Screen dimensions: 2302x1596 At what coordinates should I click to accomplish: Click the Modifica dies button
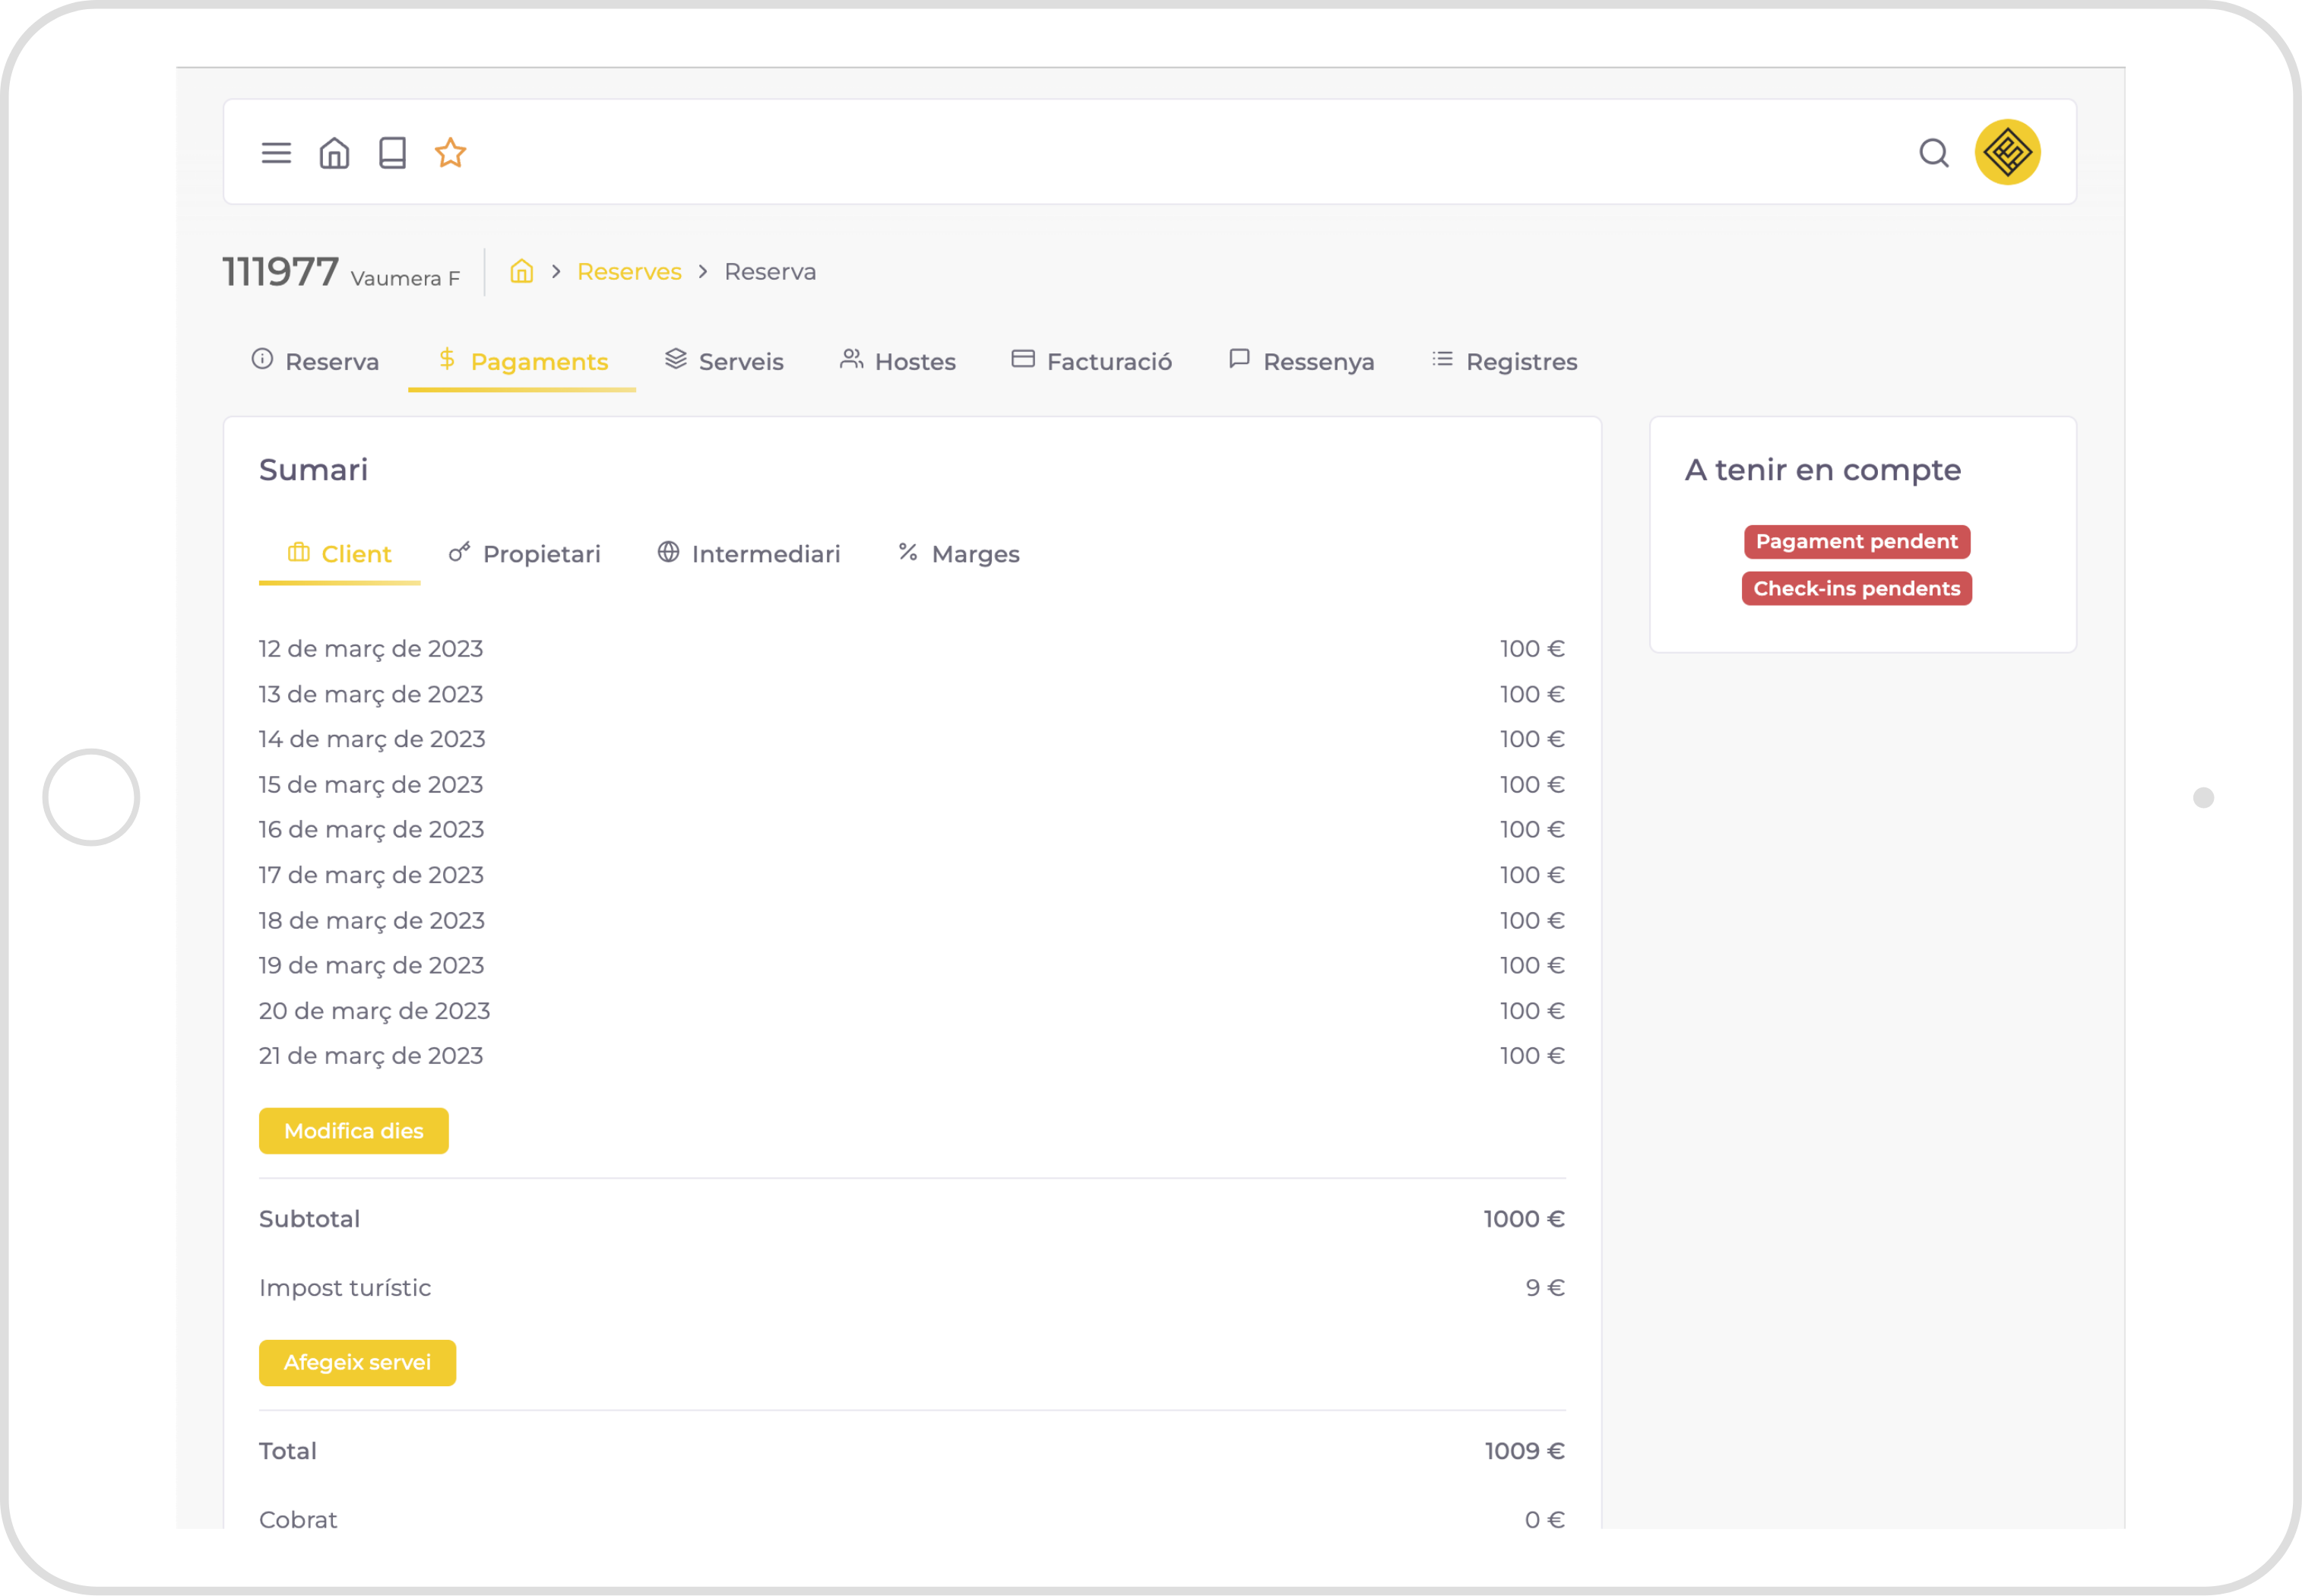(354, 1131)
